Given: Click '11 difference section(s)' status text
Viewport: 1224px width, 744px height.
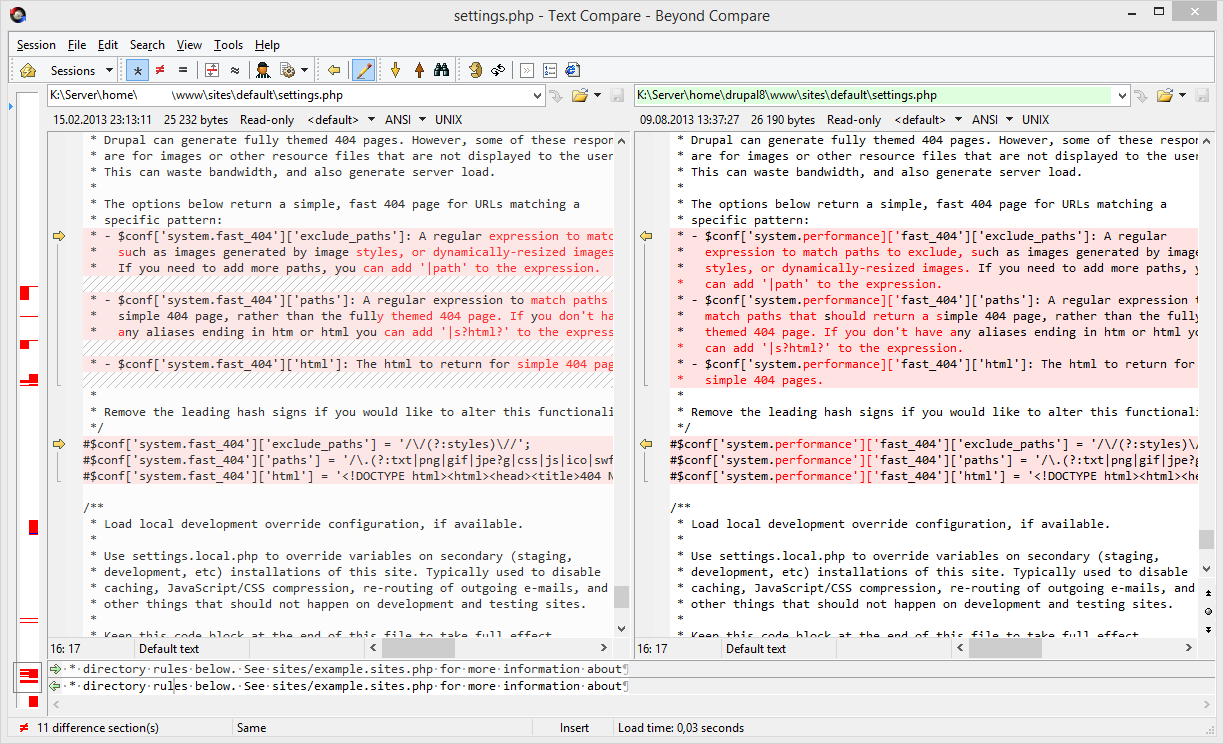Looking at the screenshot, I should [x=98, y=728].
